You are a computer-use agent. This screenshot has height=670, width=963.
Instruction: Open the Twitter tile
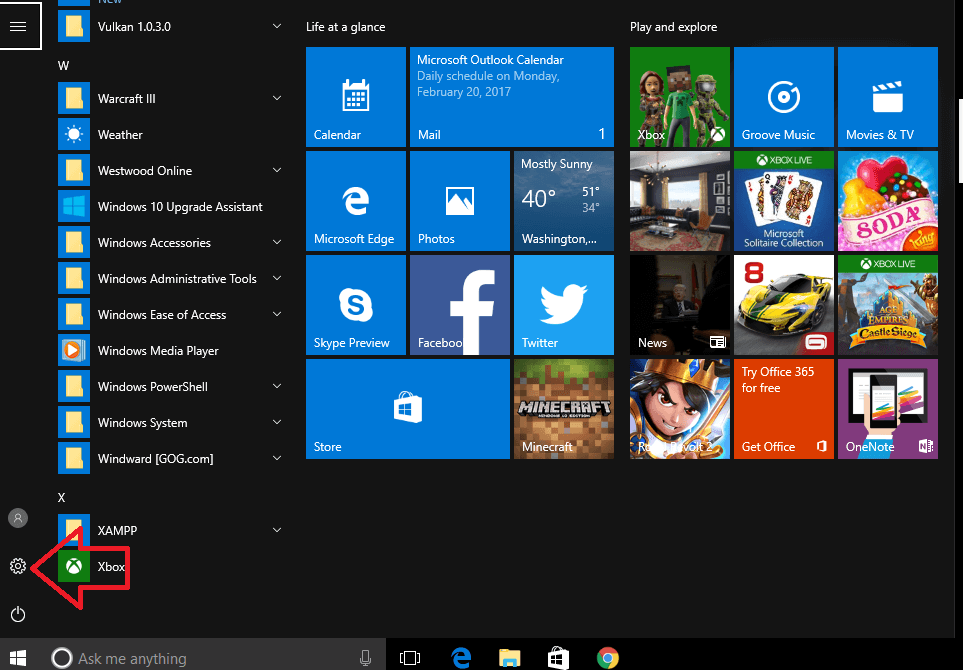[564, 305]
